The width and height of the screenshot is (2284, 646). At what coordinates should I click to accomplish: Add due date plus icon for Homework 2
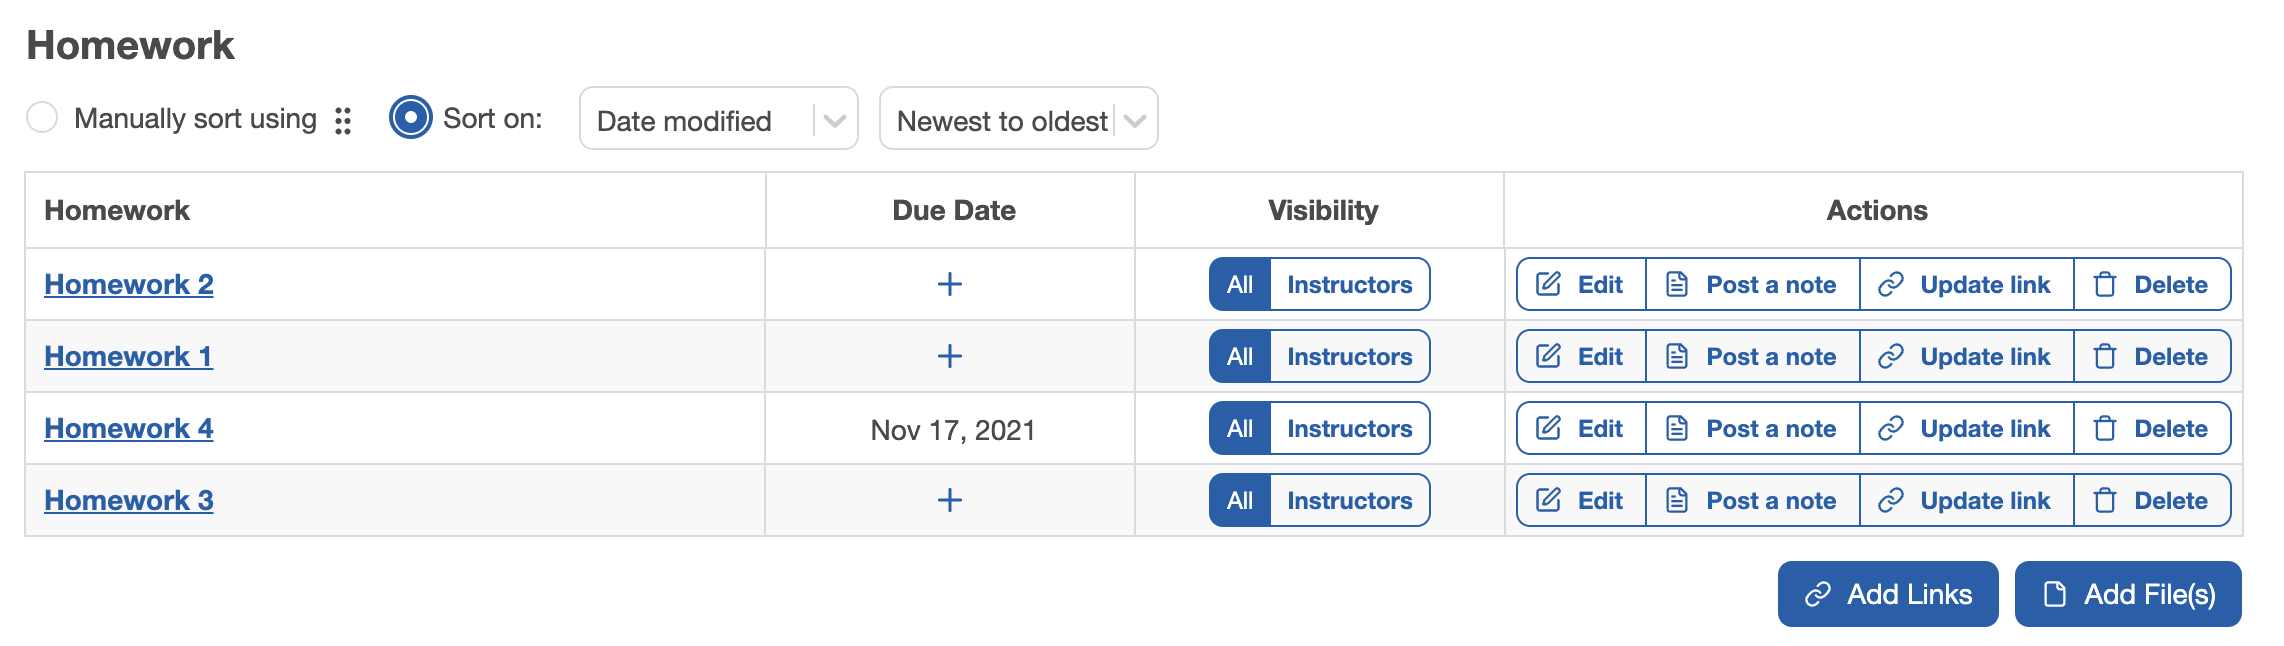(x=949, y=284)
